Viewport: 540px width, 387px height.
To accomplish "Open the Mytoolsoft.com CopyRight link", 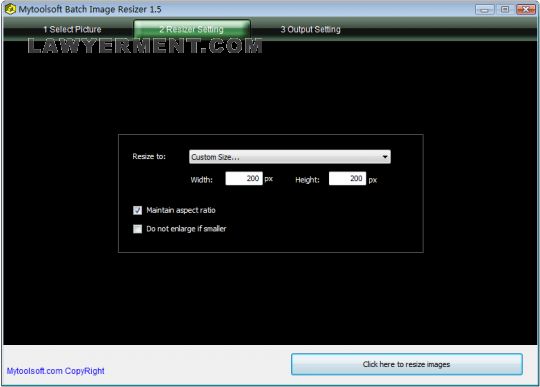I will point(55,371).
